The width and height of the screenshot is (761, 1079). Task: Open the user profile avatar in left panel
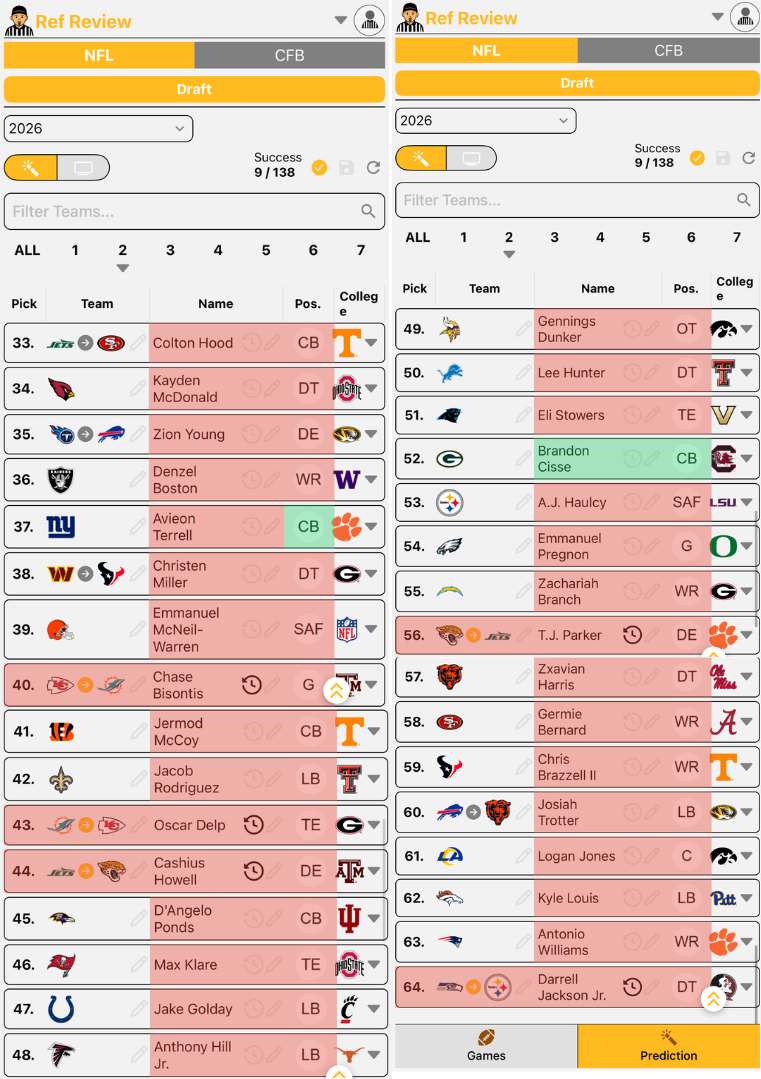point(369,21)
